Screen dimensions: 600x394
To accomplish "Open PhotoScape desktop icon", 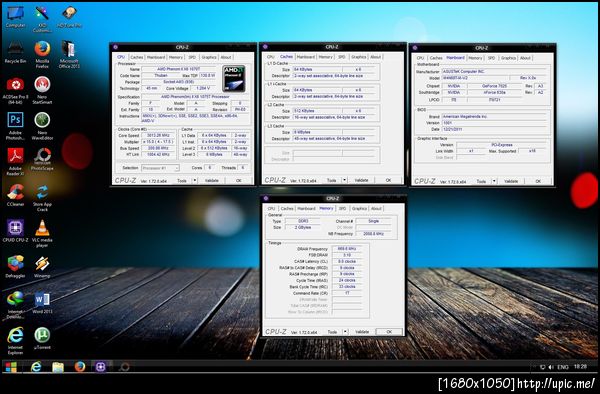I will 42,160.
